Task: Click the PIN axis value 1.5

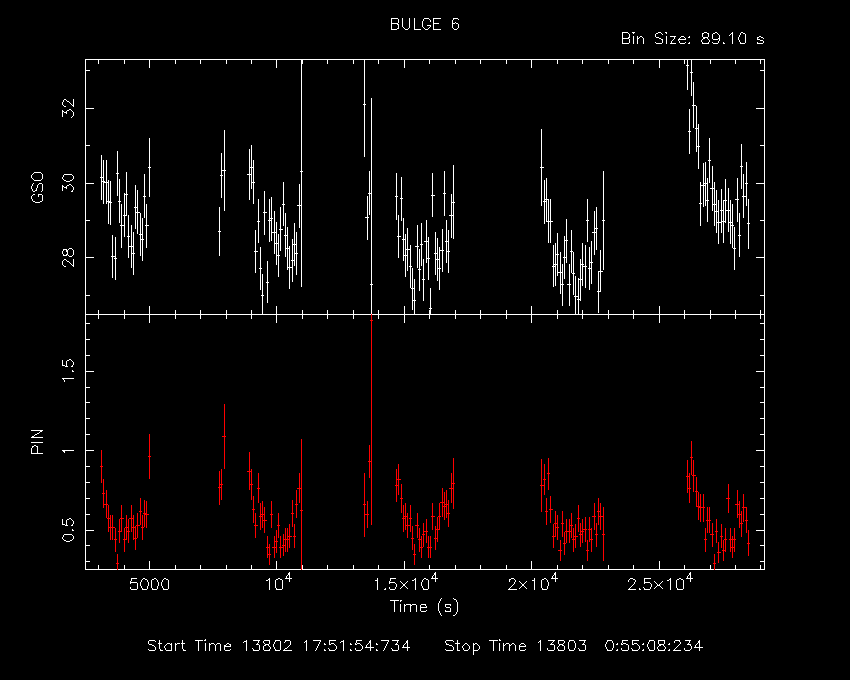Action: click(68, 371)
